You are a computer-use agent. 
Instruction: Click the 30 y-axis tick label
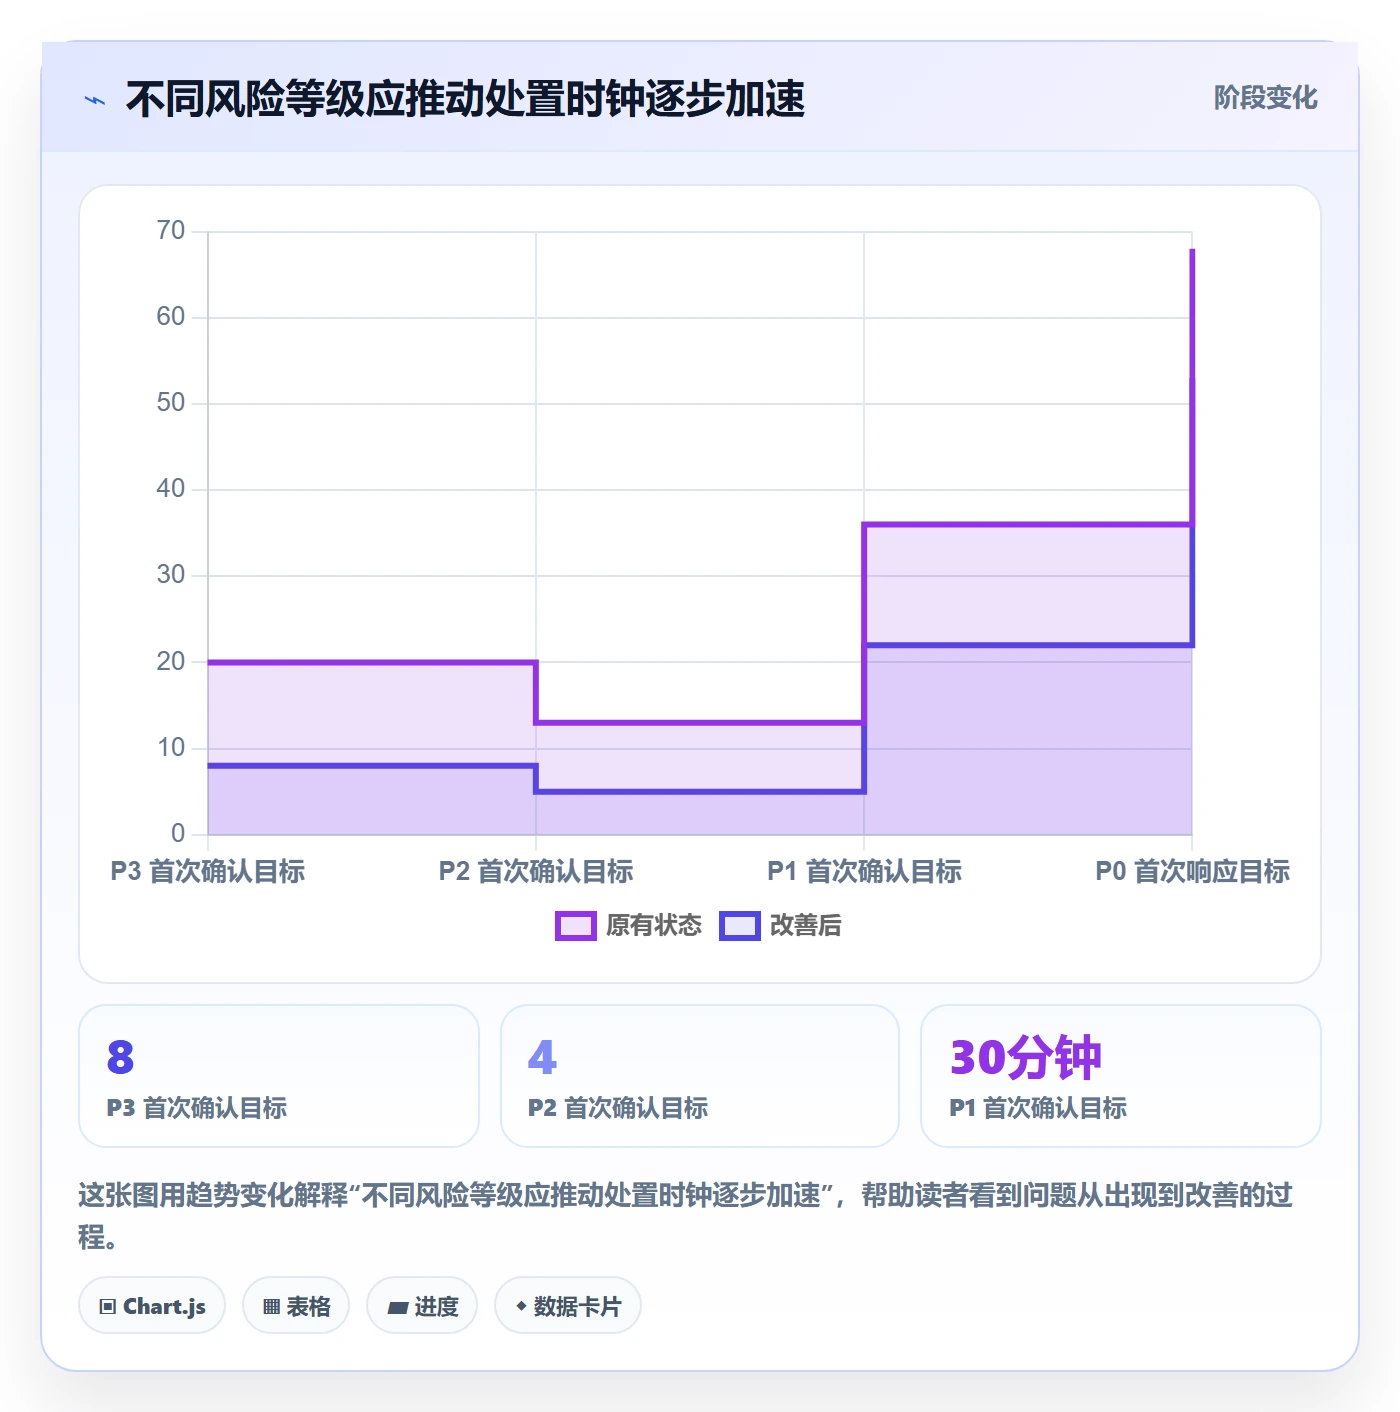point(171,575)
